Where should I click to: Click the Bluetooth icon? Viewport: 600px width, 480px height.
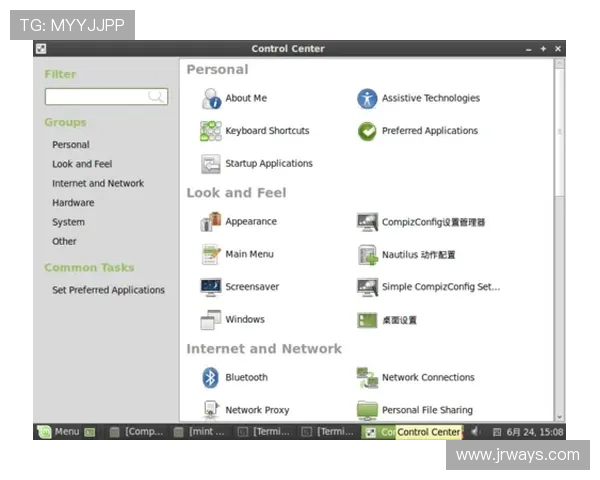click(x=211, y=378)
